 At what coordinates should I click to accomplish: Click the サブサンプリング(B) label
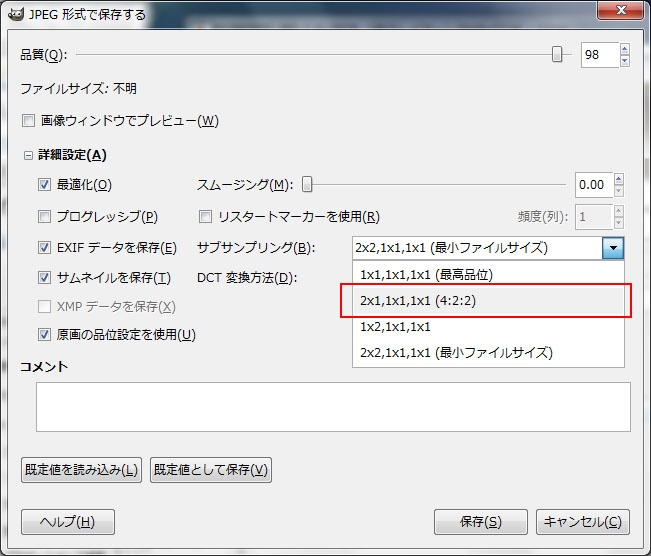pyautogui.click(x=256, y=248)
